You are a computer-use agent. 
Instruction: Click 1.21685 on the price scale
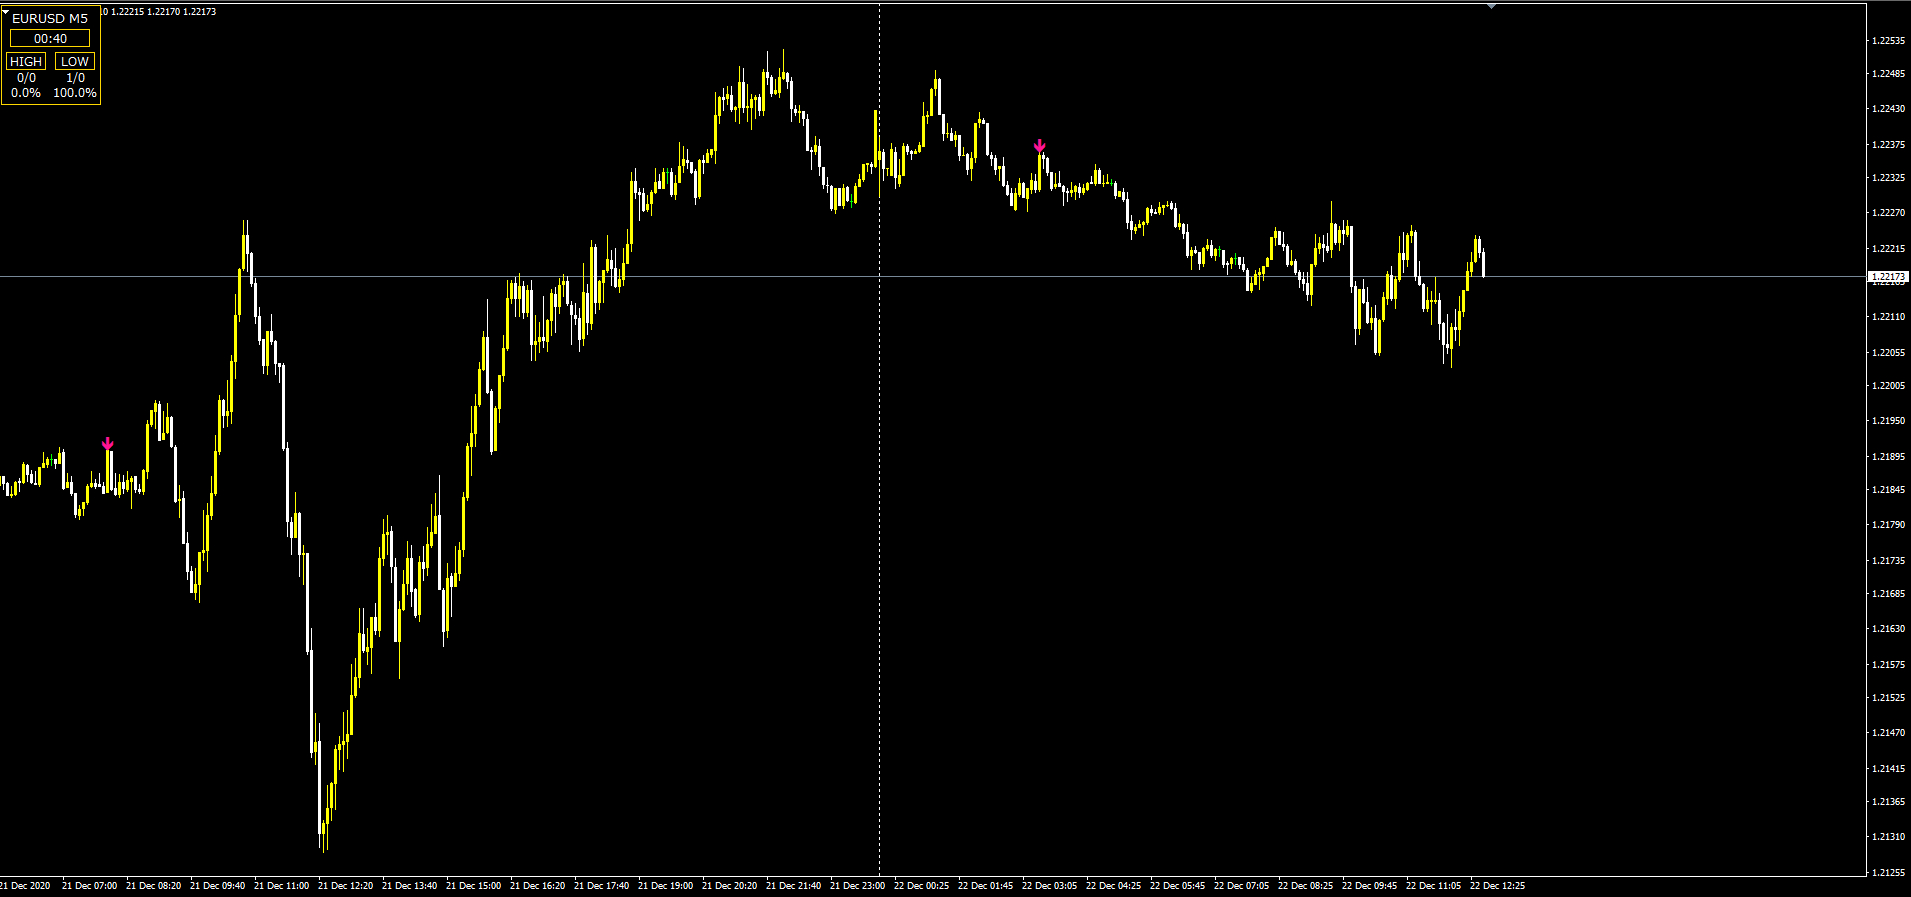[x=1887, y=594]
